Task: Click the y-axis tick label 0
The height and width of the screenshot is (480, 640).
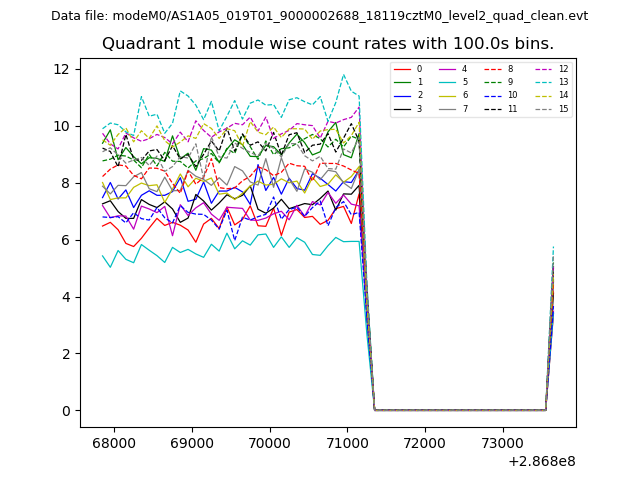Action: tap(65, 411)
